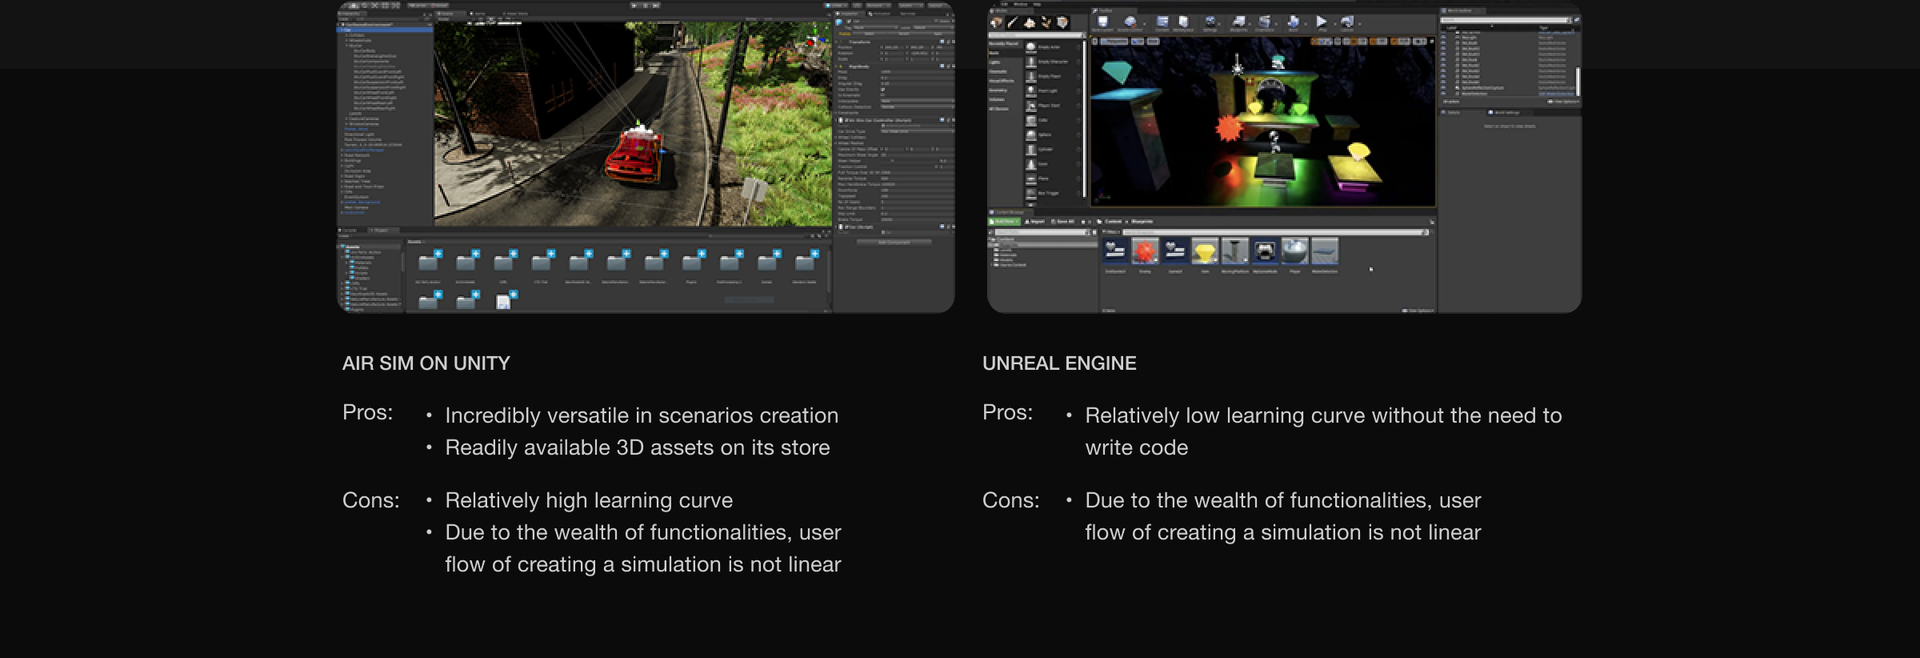Select the Enemy asset thumbnail in Unreal's Content Browser
This screenshot has width=1920, height=658.
pyautogui.click(x=1145, y=251)
